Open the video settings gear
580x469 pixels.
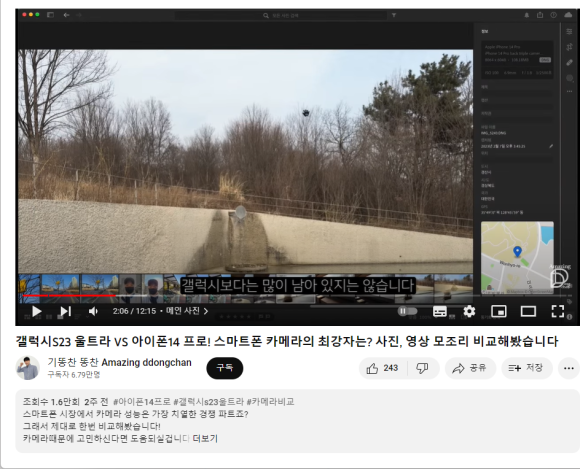[469, 311]
